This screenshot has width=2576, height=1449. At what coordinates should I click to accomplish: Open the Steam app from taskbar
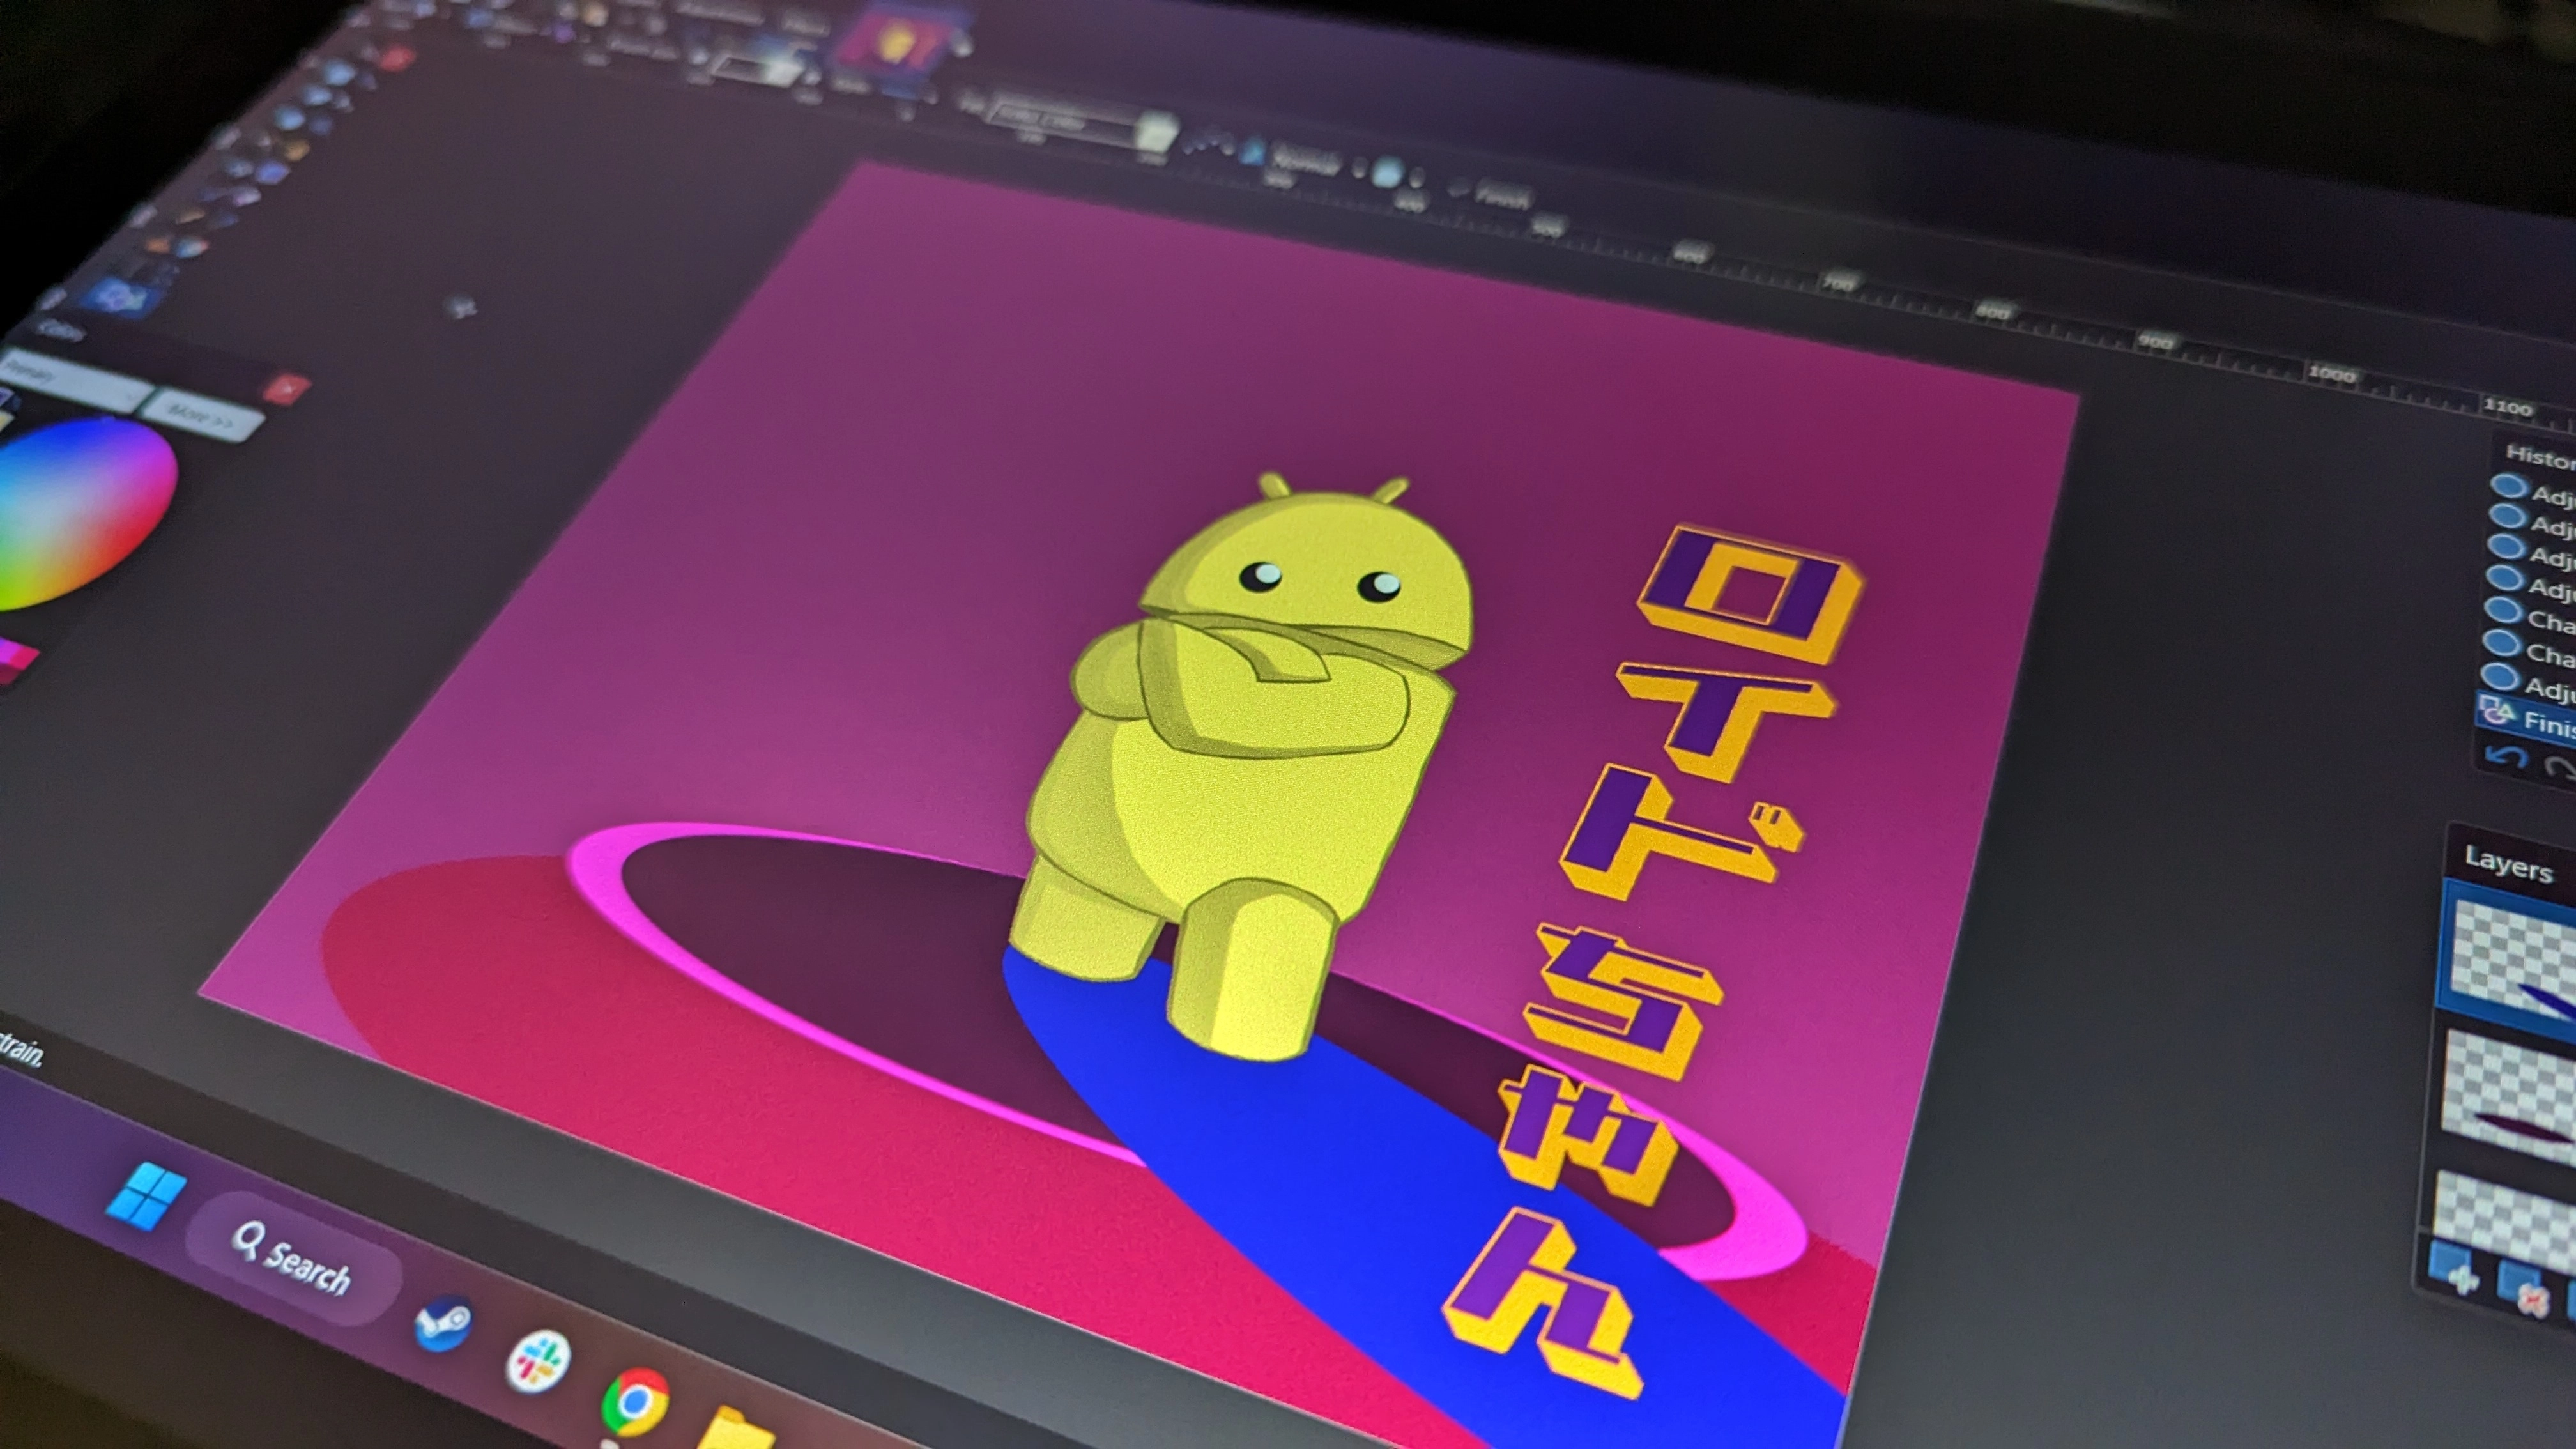442,1322
